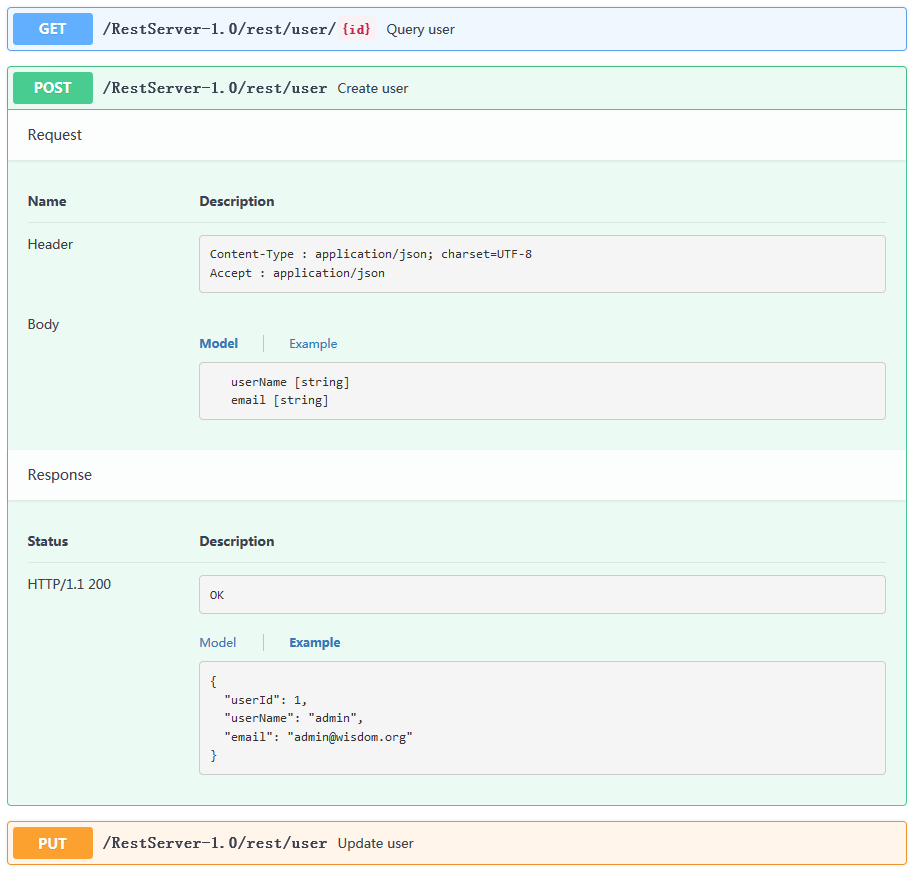Viewport: 912px width, 871px height.
Task: Click the POST /RestServer-1.0/rest/user path
Action: pyautogui.click(x=215, y=88)
